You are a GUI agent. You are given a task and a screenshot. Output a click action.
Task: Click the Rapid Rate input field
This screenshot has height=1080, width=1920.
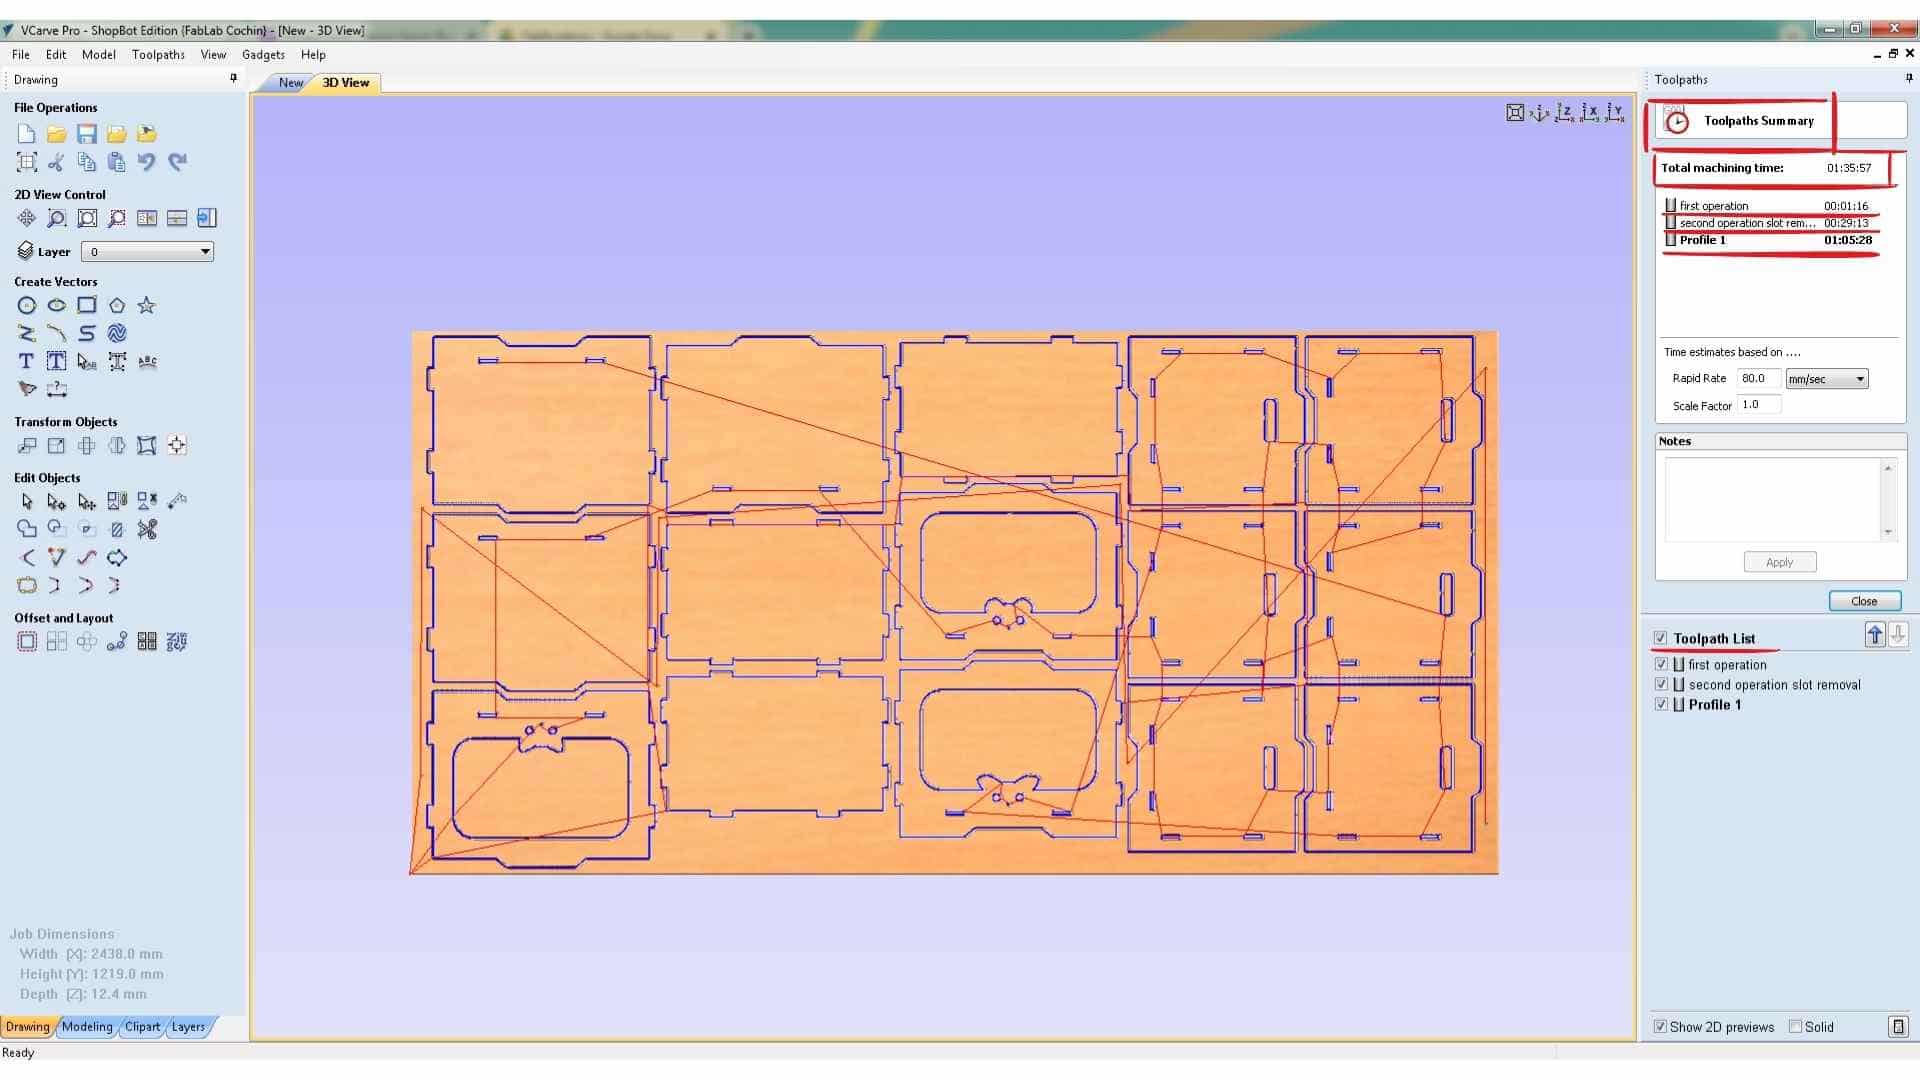click(x=1758, y=379)
